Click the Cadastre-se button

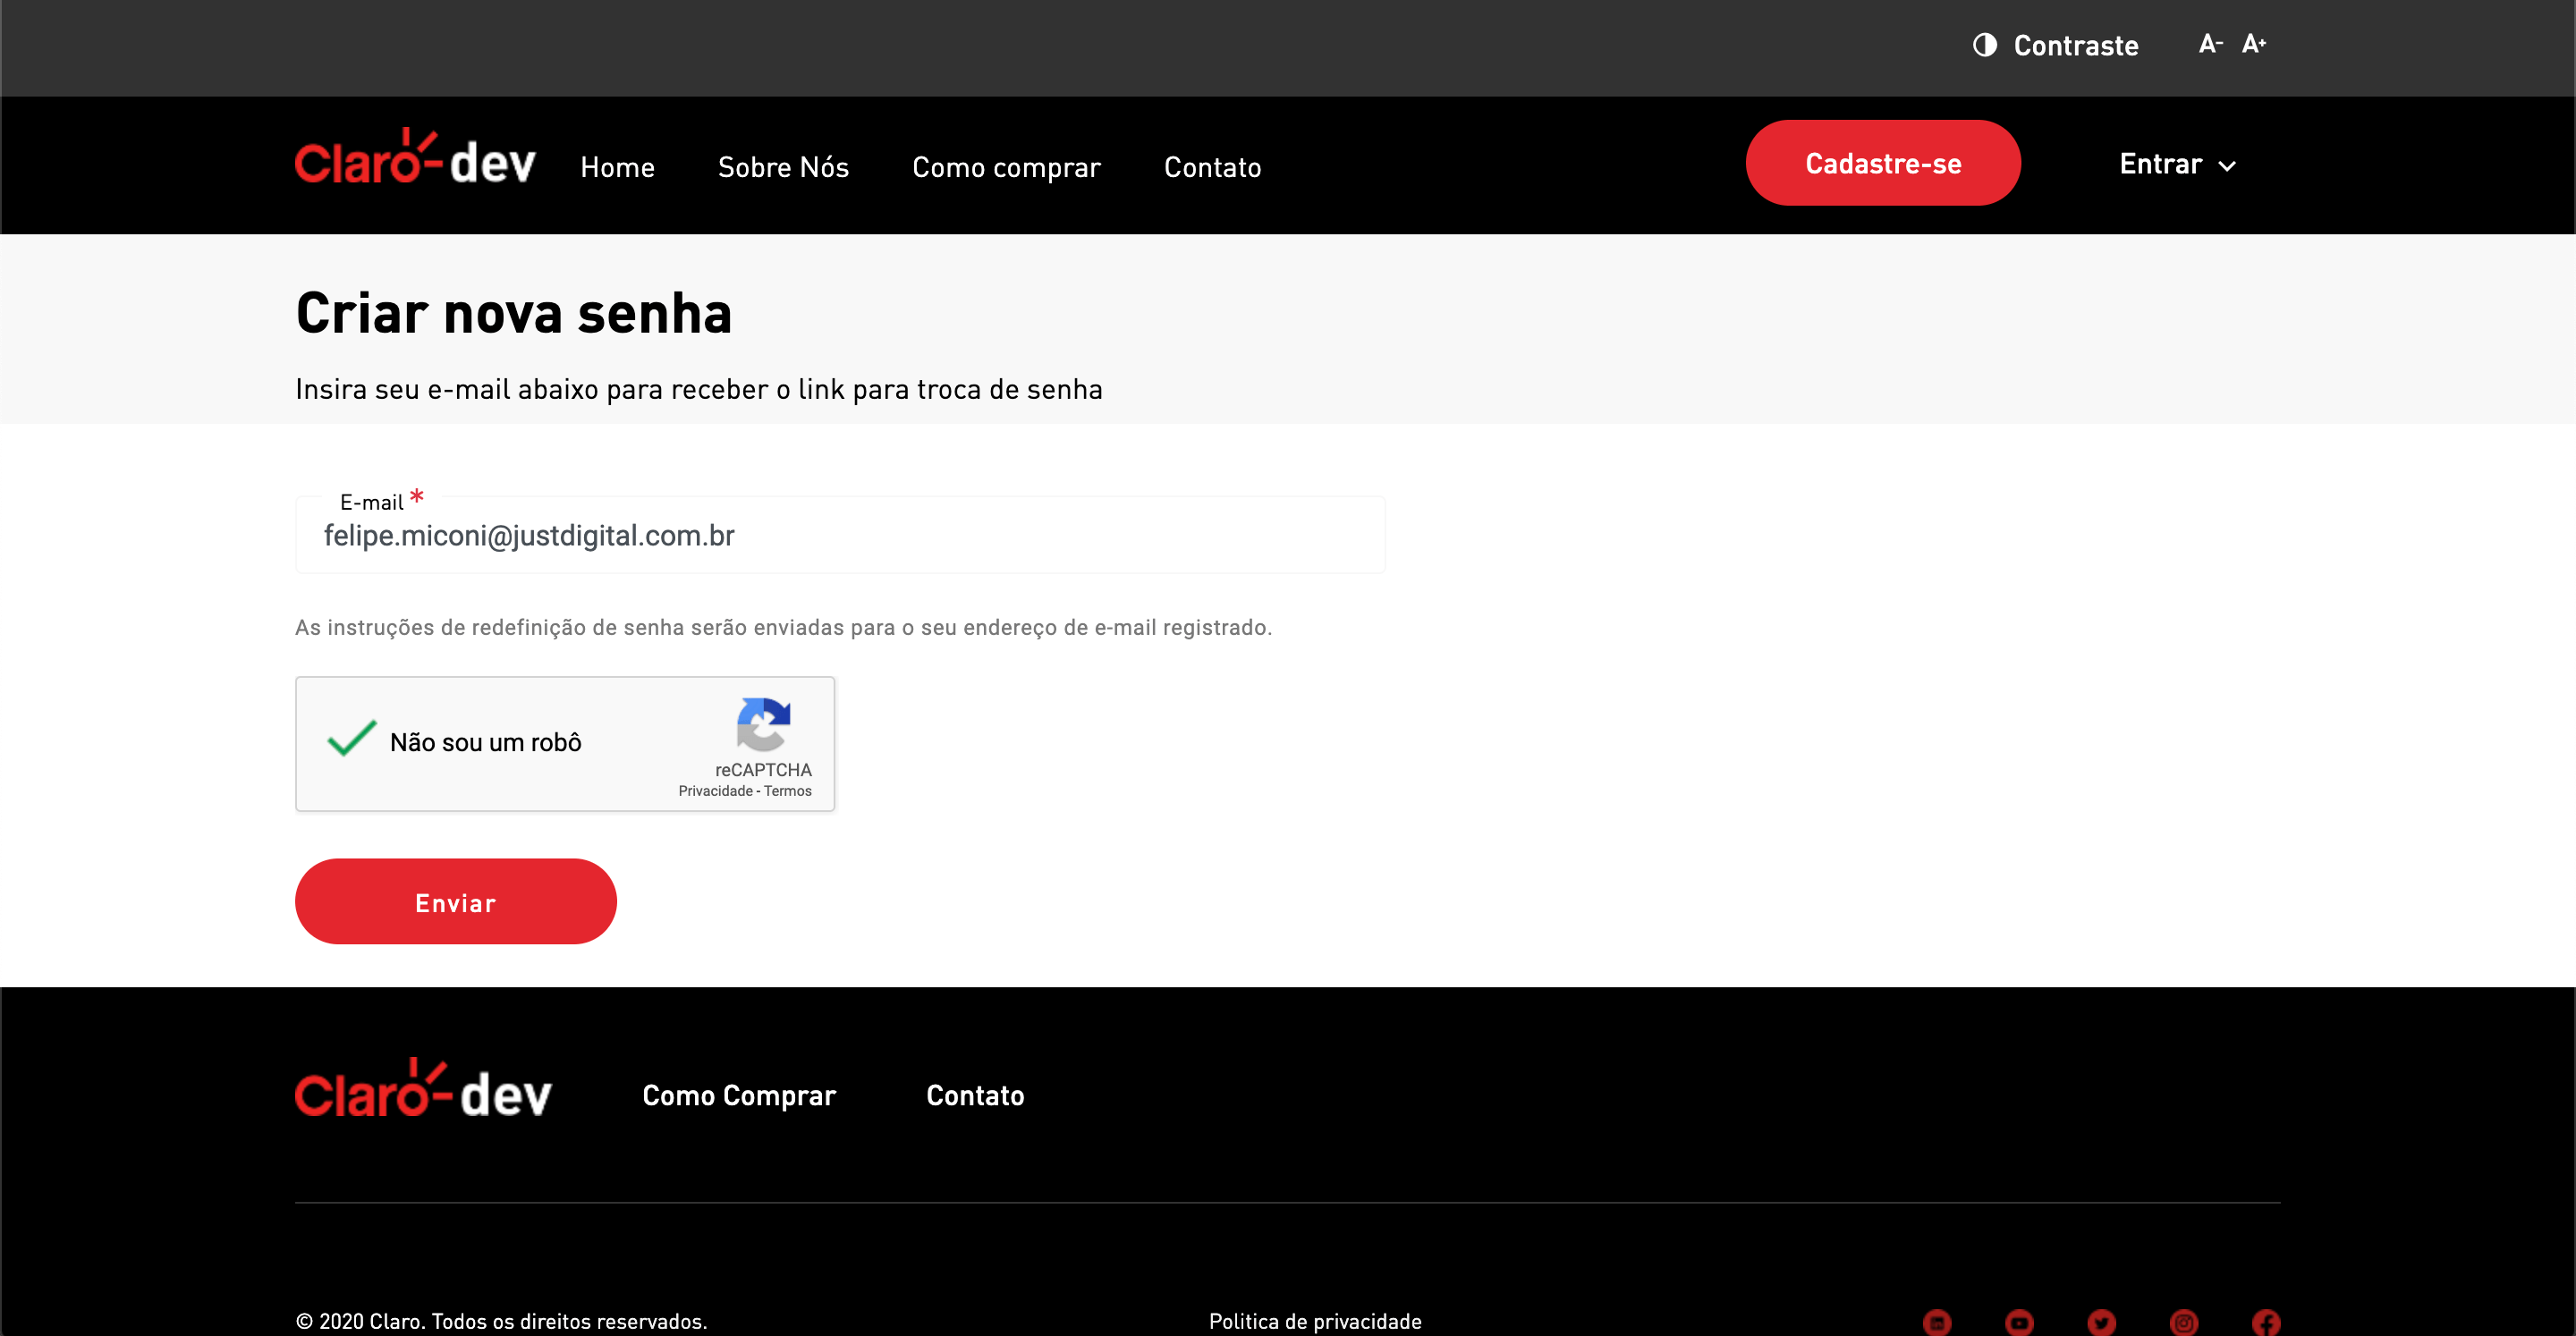pyautogui.click(x=1883, y=162)
